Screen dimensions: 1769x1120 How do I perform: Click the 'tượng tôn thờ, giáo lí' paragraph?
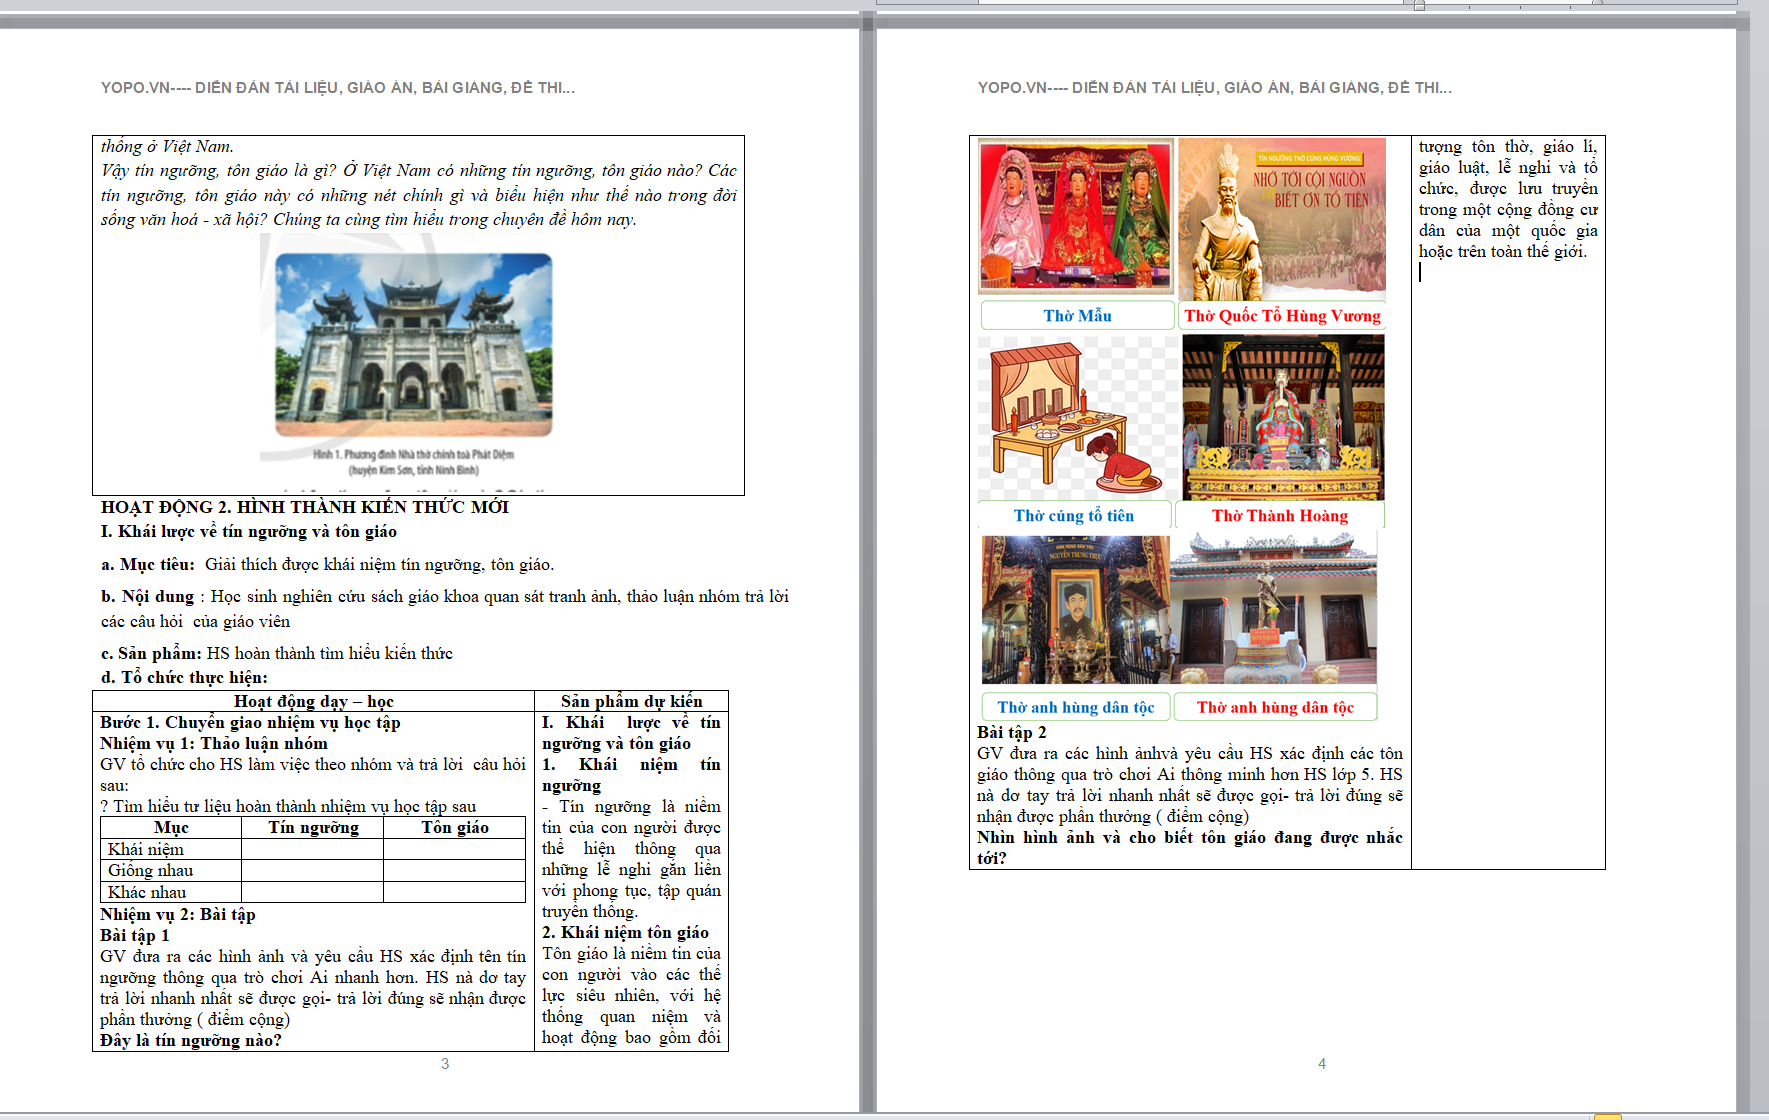[1508, 198]
